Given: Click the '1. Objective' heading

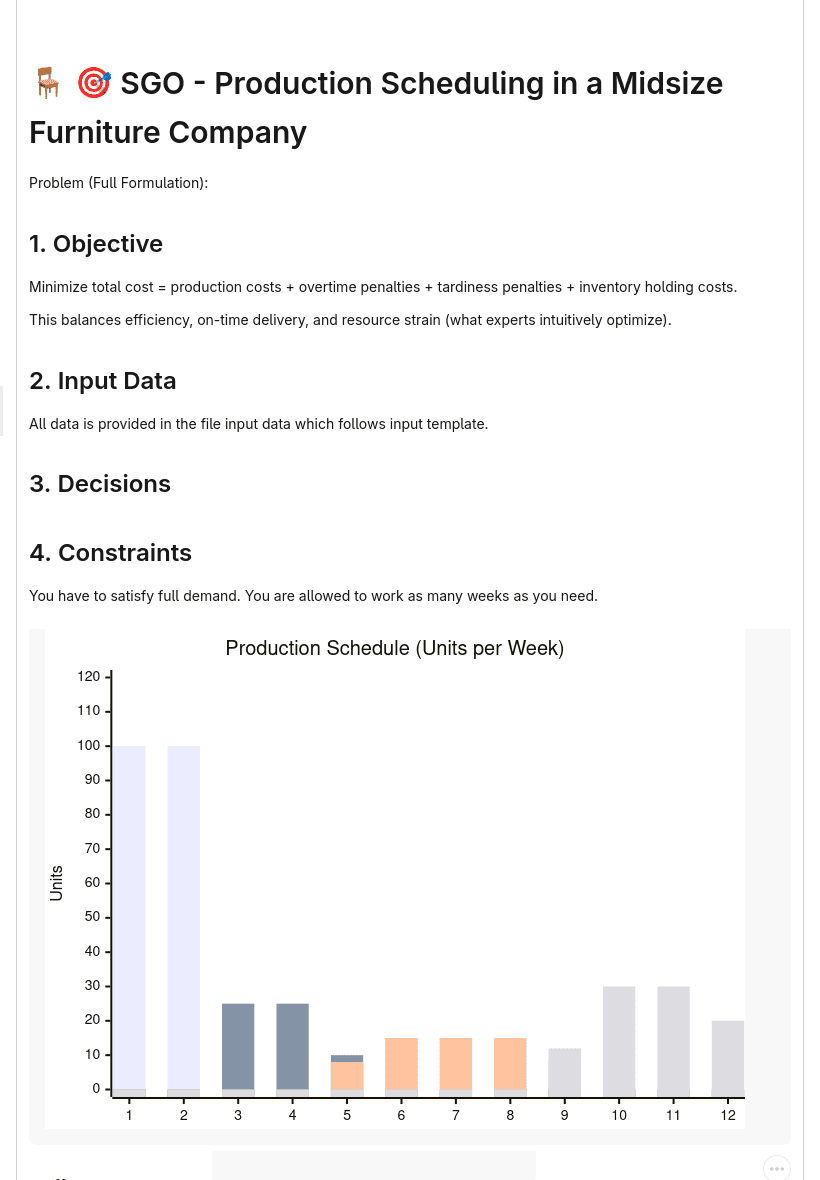Looking at the screenshot, I should (x=96, y=244).
